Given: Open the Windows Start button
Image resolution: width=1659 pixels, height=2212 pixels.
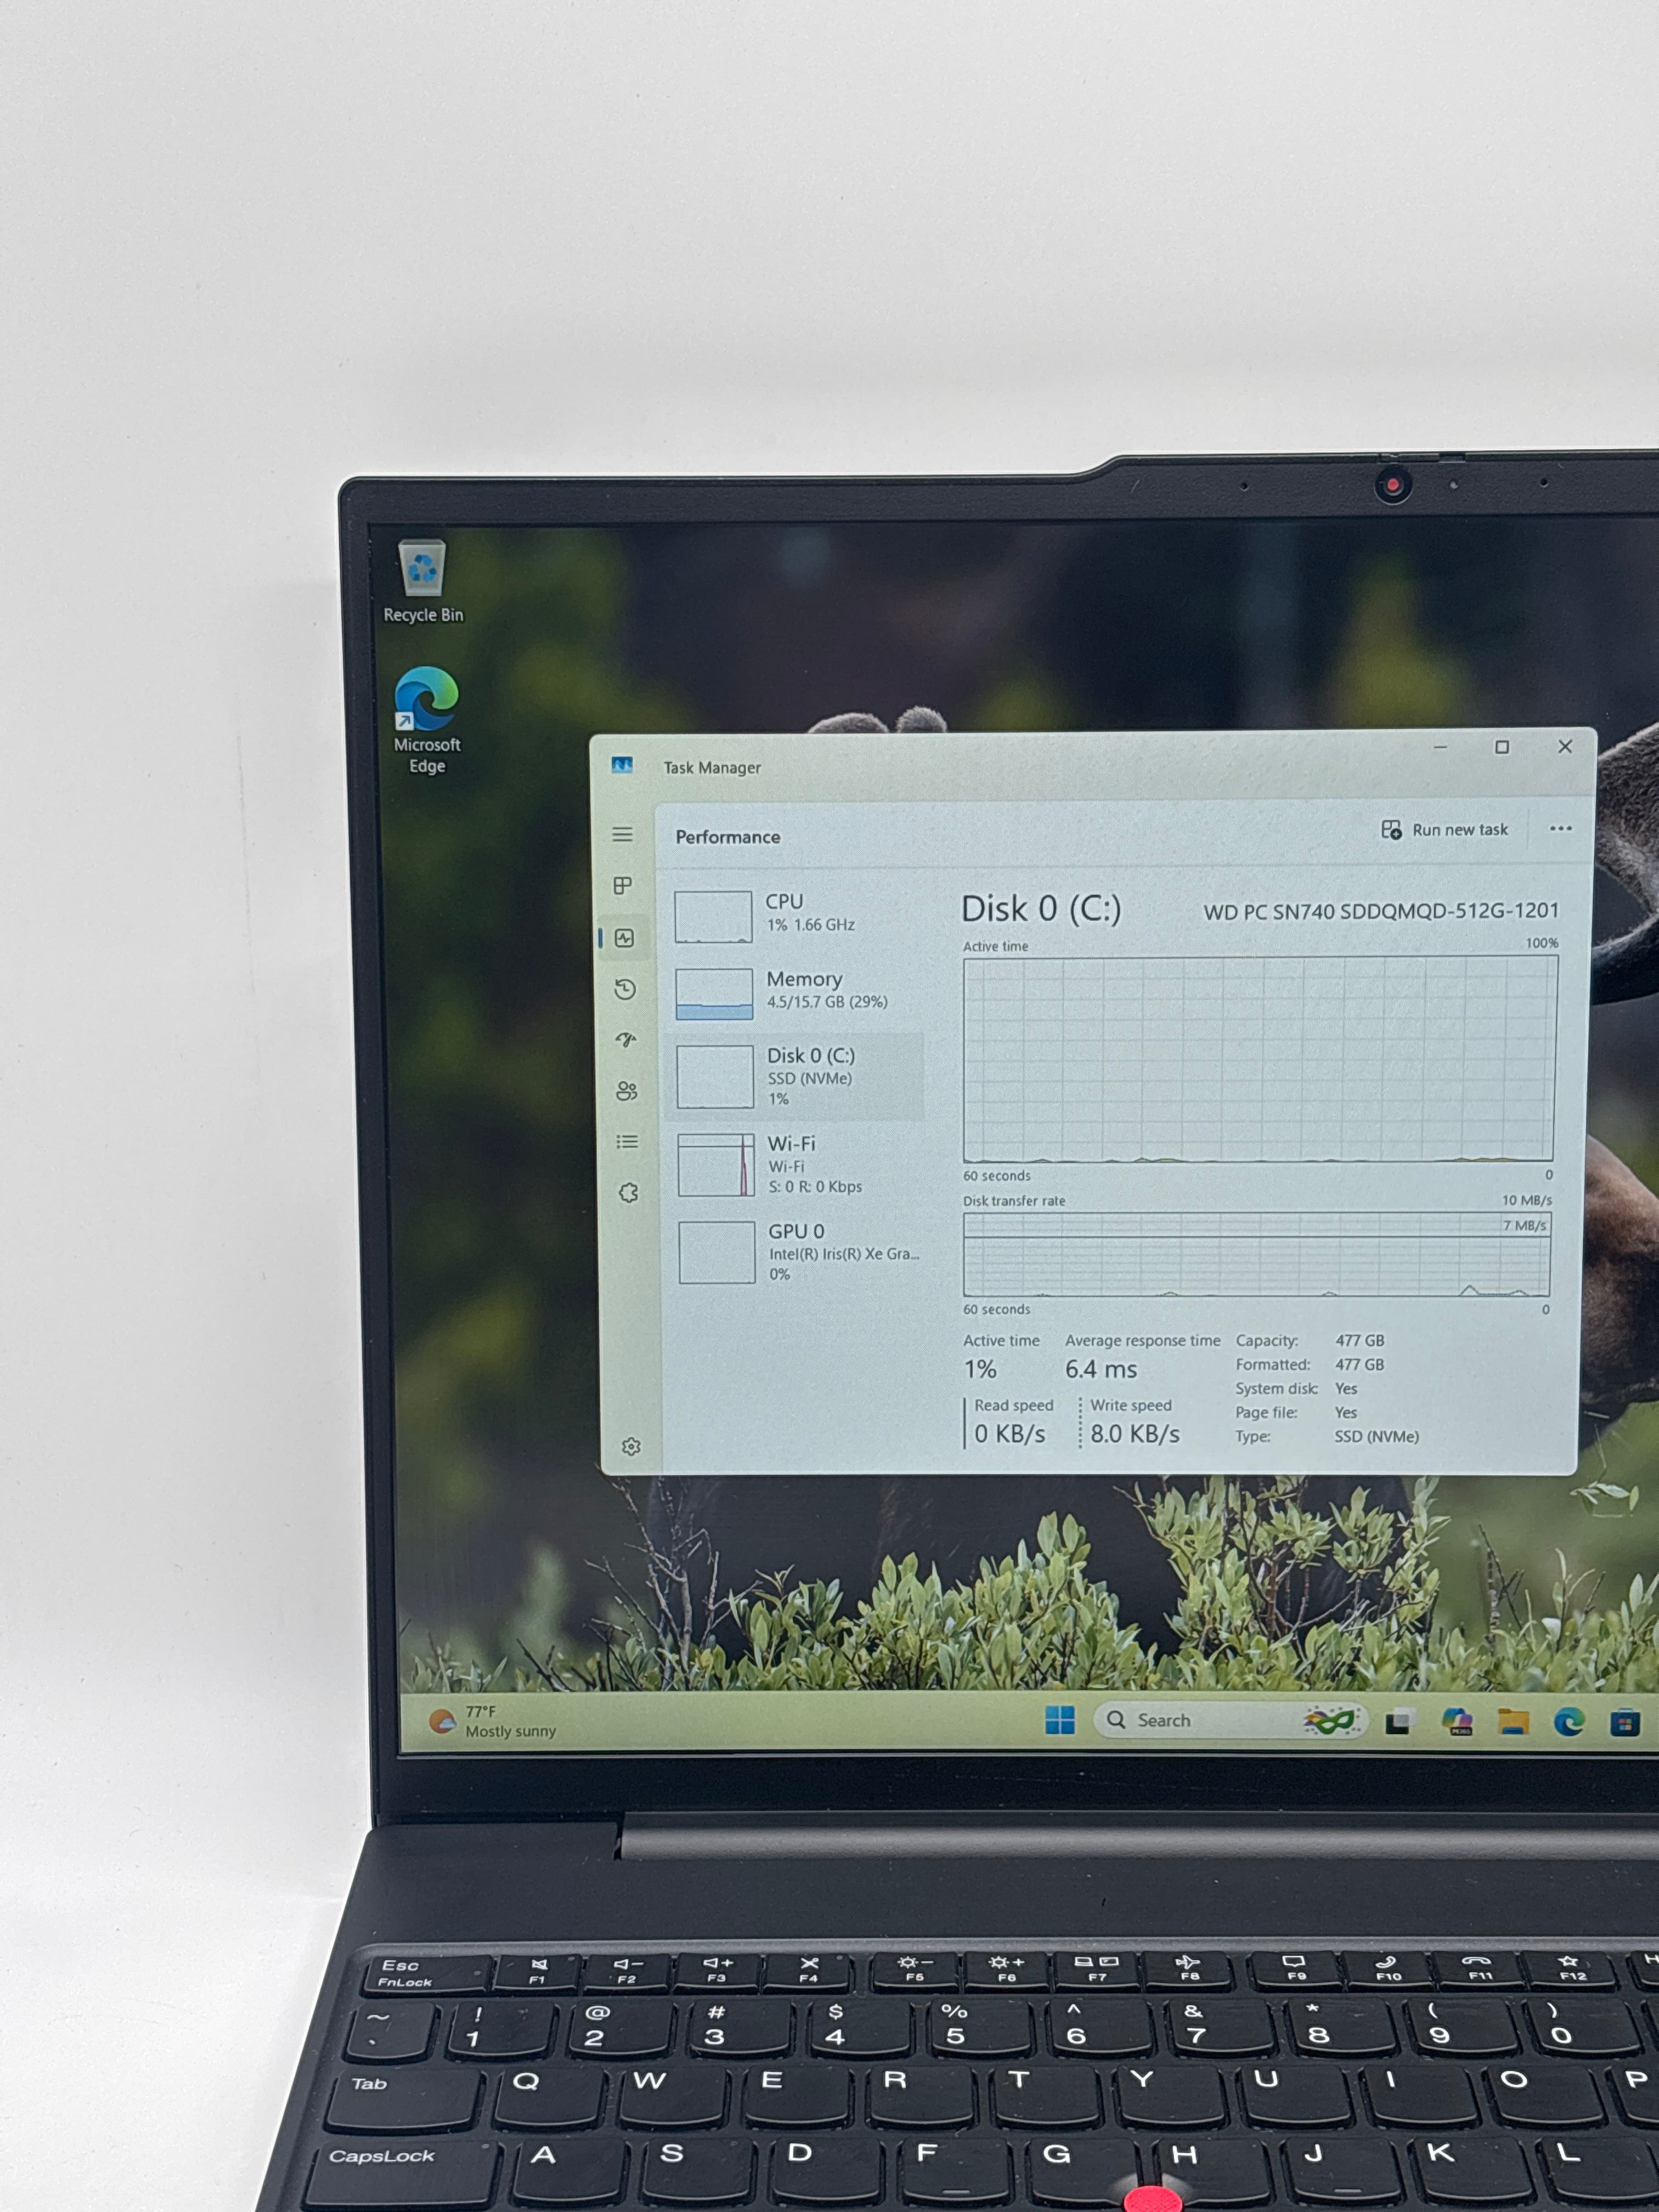Looking at the screenshot, I should tap(1059, 1720).
